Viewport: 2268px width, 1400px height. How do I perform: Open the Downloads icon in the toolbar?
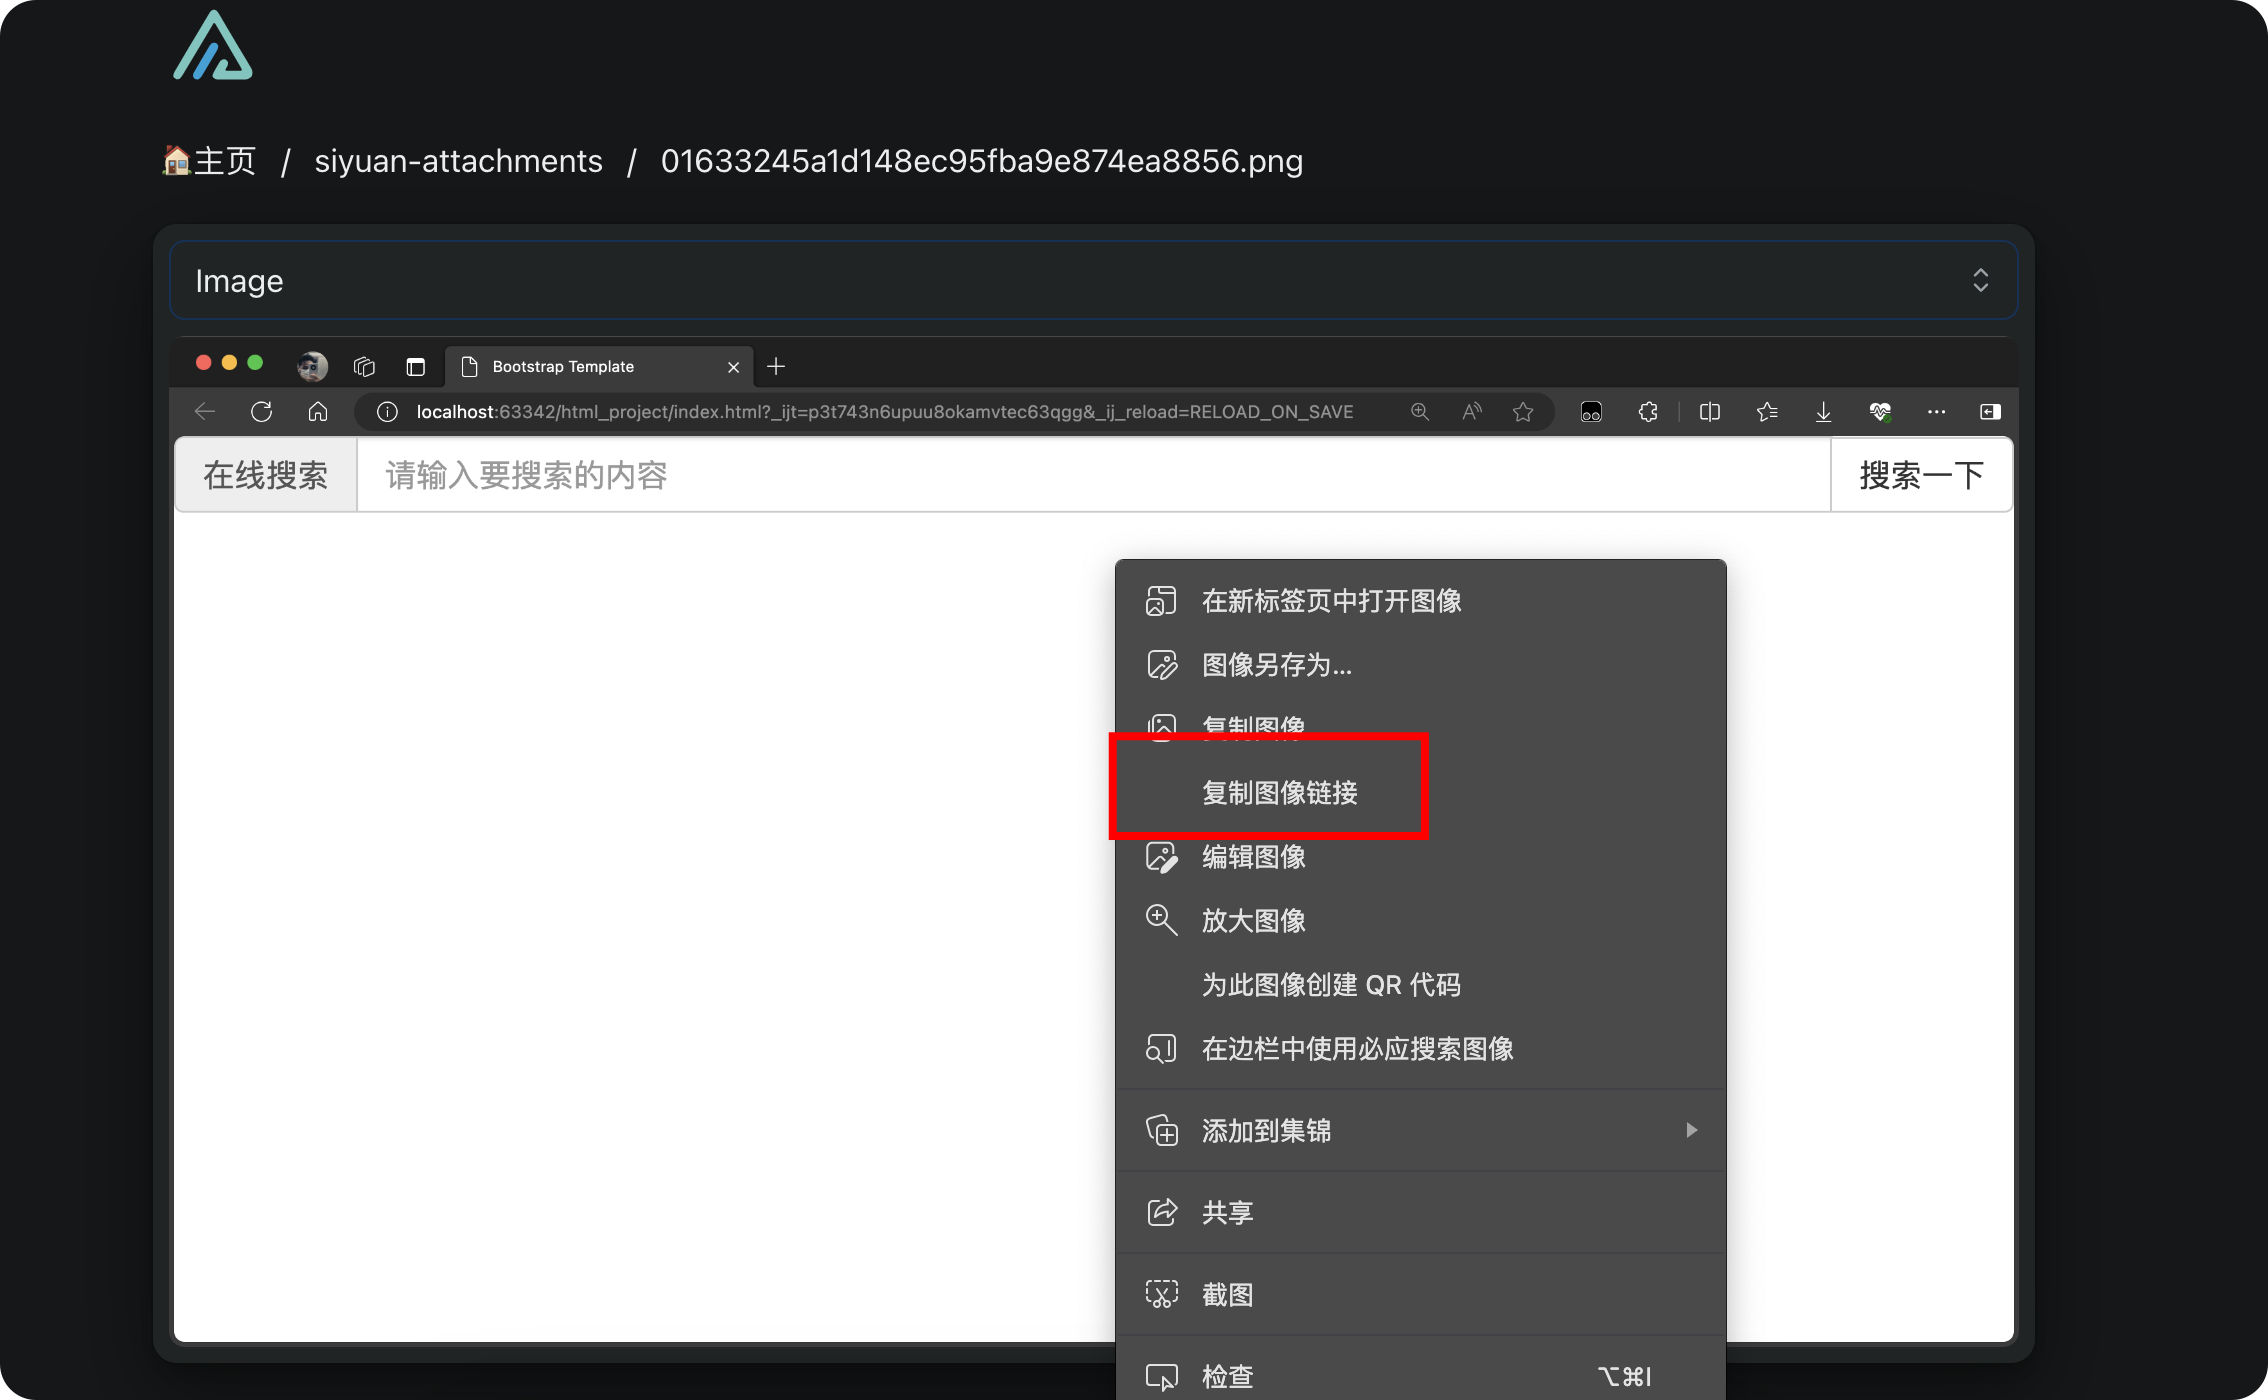[x=1823, y=411]
